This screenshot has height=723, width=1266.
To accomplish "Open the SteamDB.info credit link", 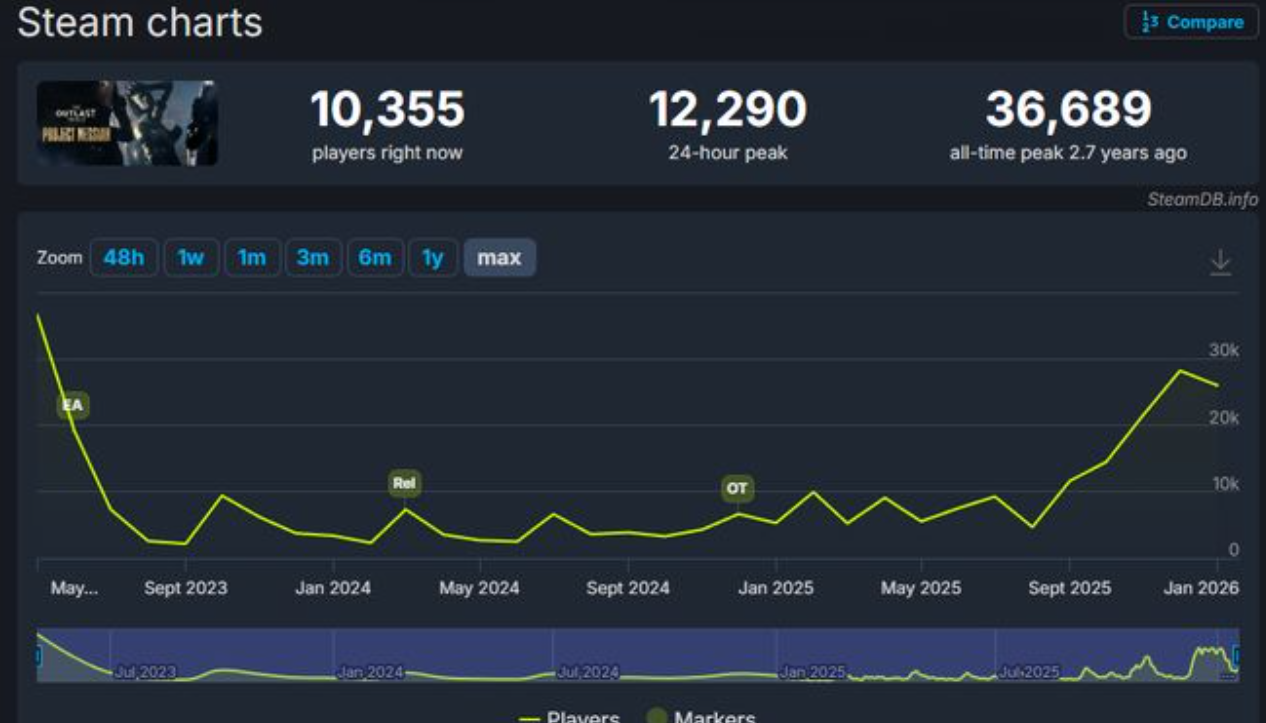I will (x=1202, y=199).
